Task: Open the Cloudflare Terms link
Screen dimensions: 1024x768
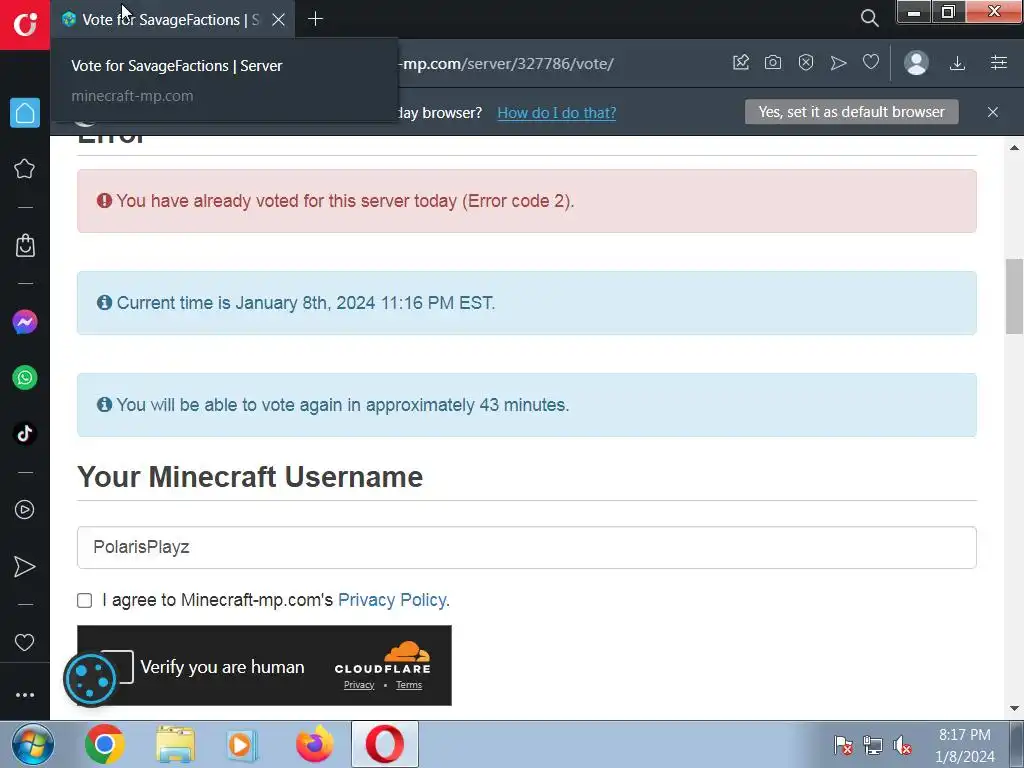Action: coord(409,684)
